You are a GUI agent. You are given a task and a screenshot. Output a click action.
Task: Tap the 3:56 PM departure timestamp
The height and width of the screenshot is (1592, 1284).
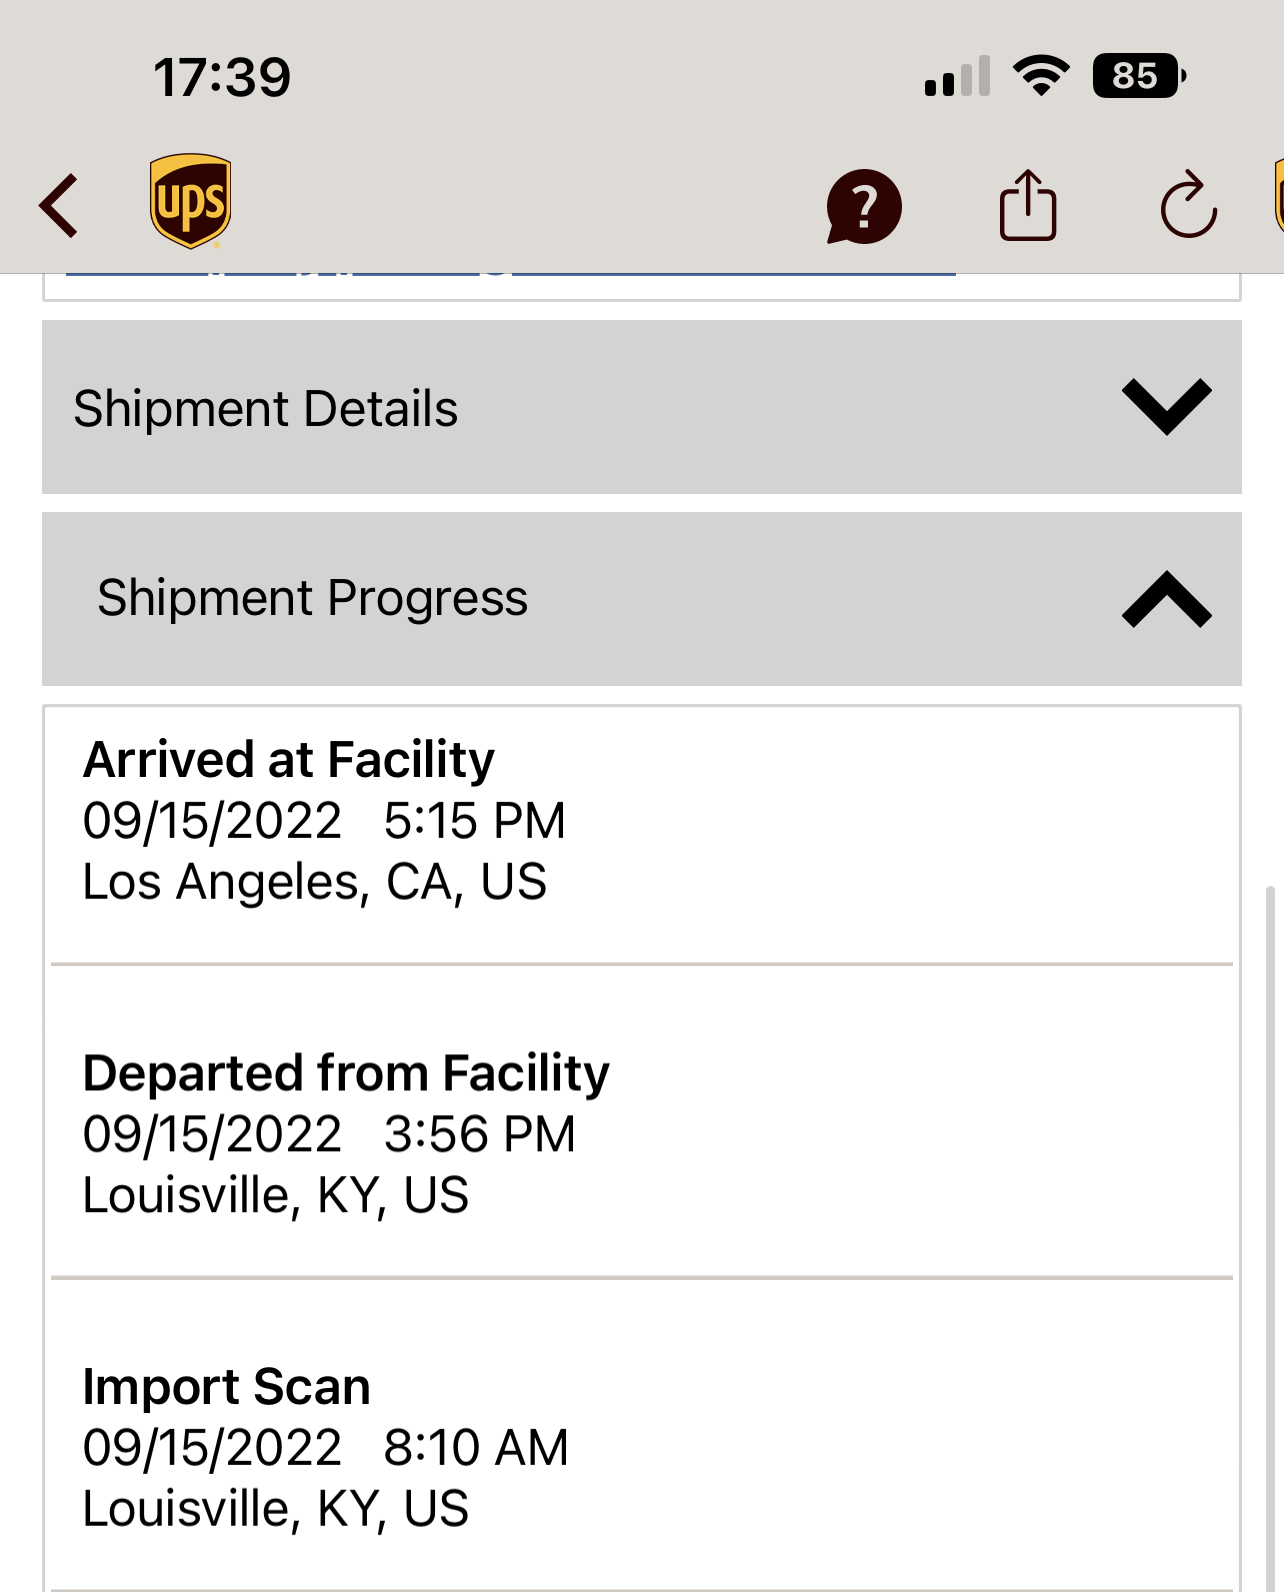pyautogui.click(x=480, y=1134)
